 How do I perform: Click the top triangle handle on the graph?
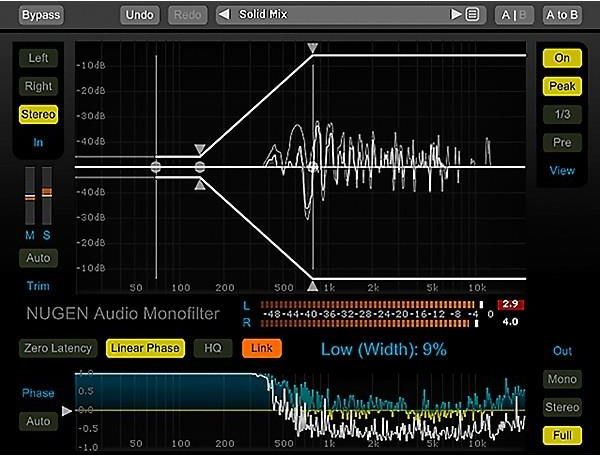coord(313,48)
